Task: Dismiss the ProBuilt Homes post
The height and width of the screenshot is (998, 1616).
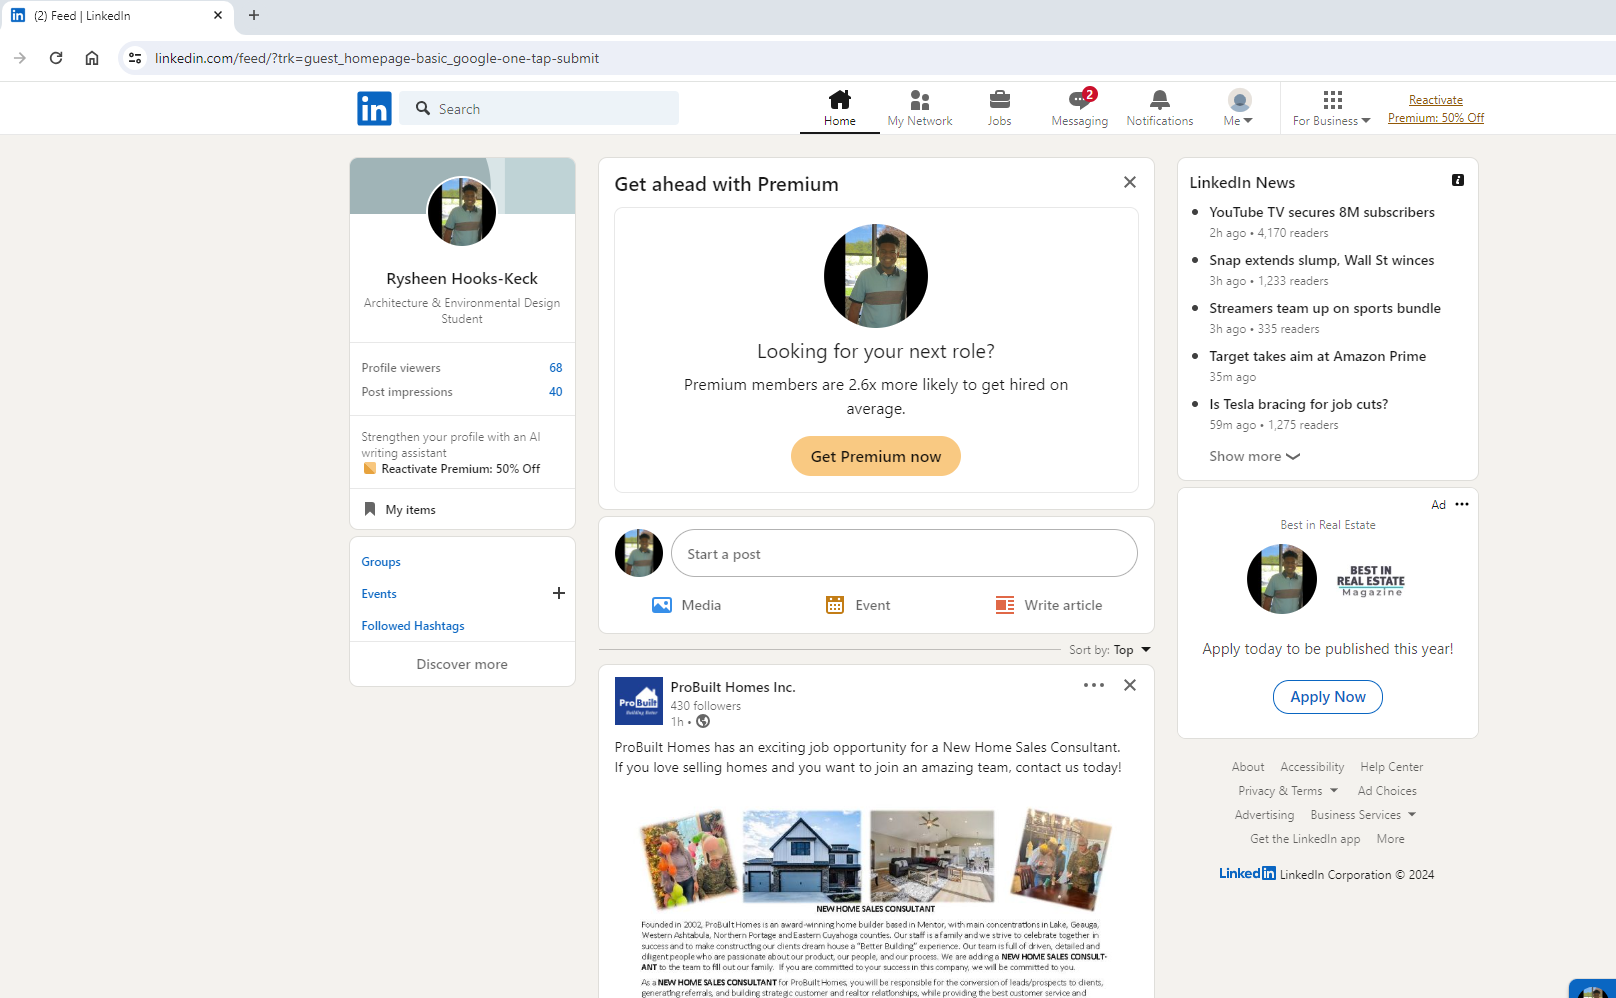Action: point(1130,685)
